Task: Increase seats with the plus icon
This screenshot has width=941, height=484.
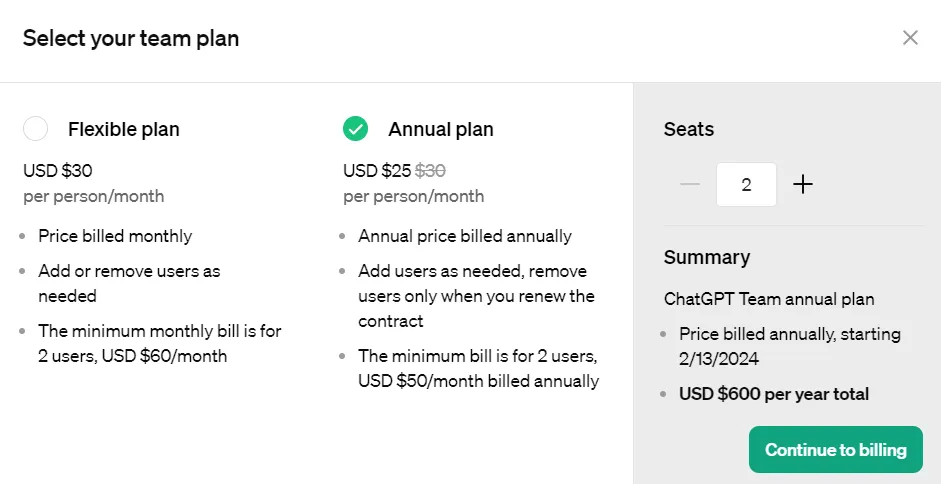Action: click(x=803, y=184)
